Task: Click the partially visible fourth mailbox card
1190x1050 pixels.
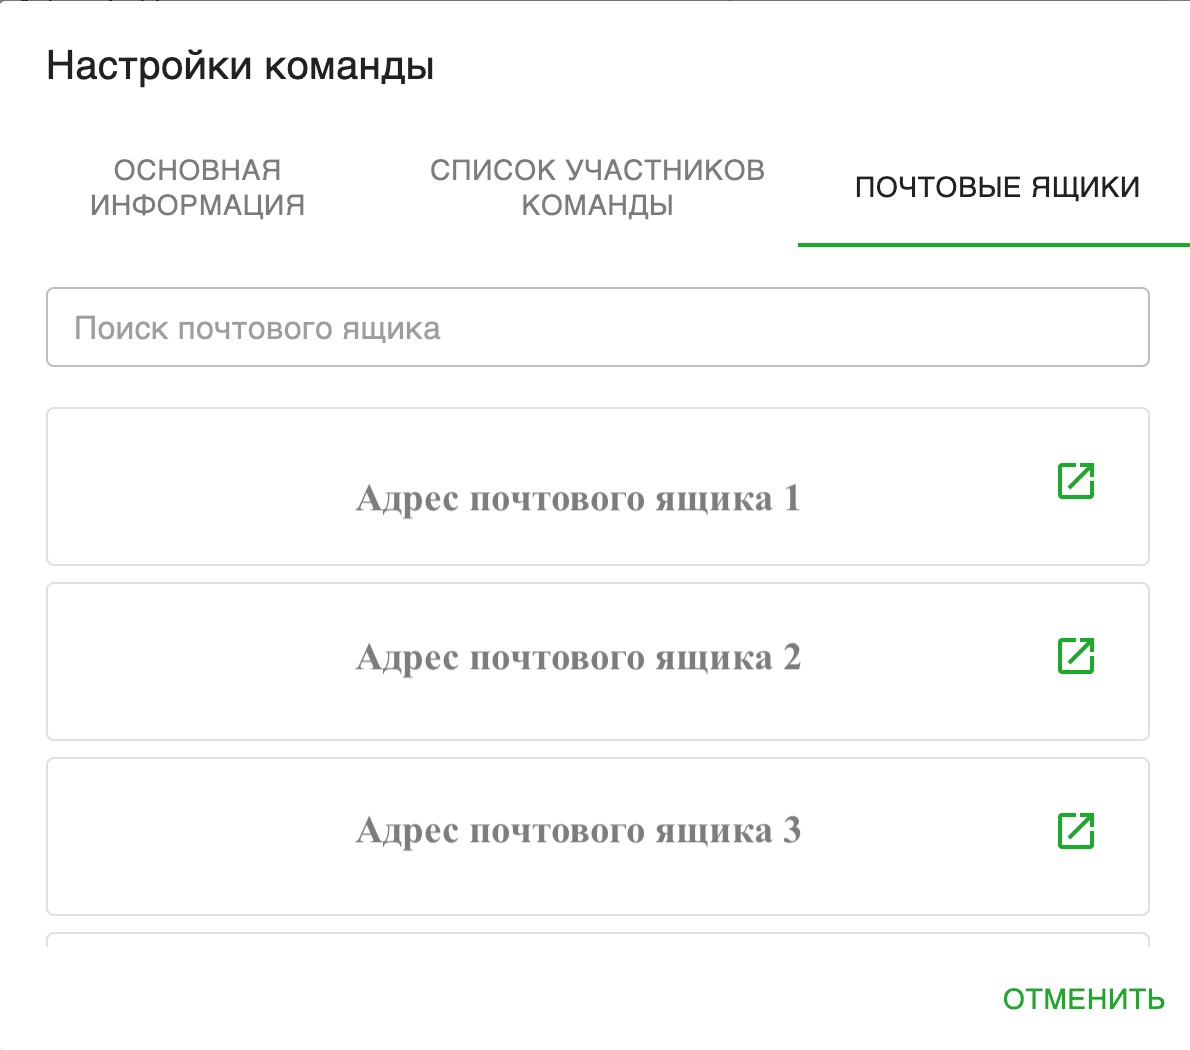Action: pyautogui.click(x=597, y=941)
